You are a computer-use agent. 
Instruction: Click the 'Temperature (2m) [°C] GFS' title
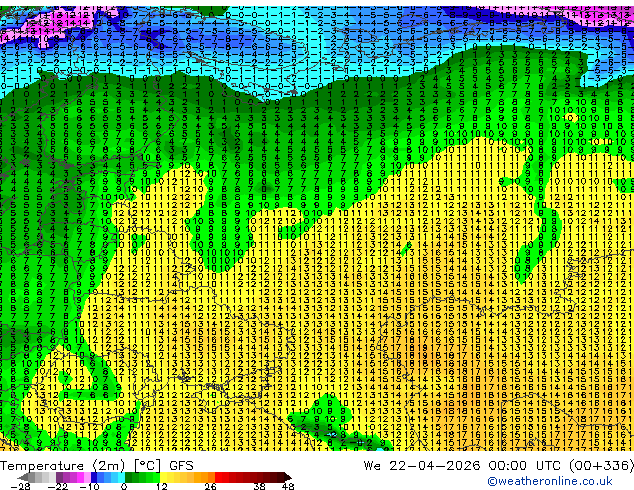97,466
